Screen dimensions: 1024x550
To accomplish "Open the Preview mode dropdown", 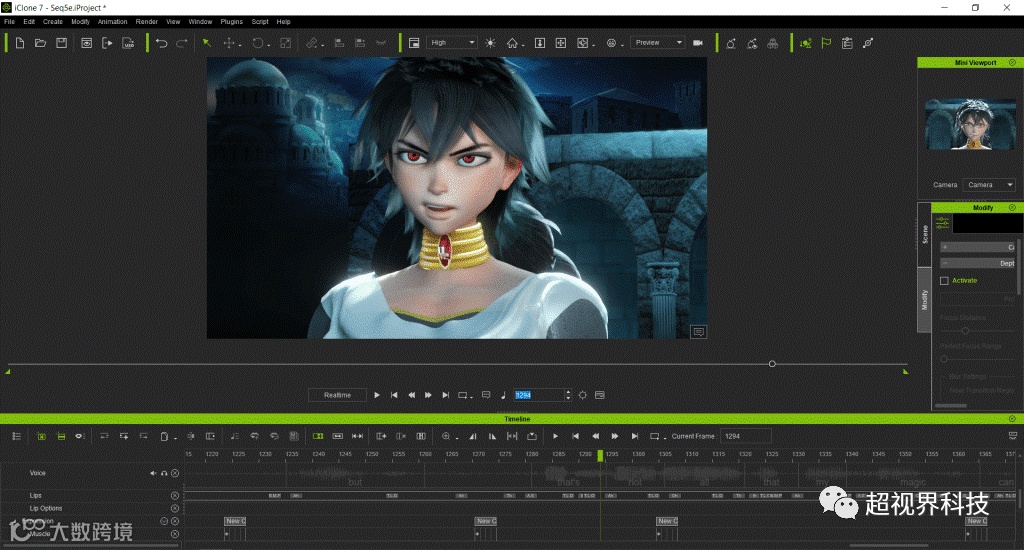I will pos(658,42).
